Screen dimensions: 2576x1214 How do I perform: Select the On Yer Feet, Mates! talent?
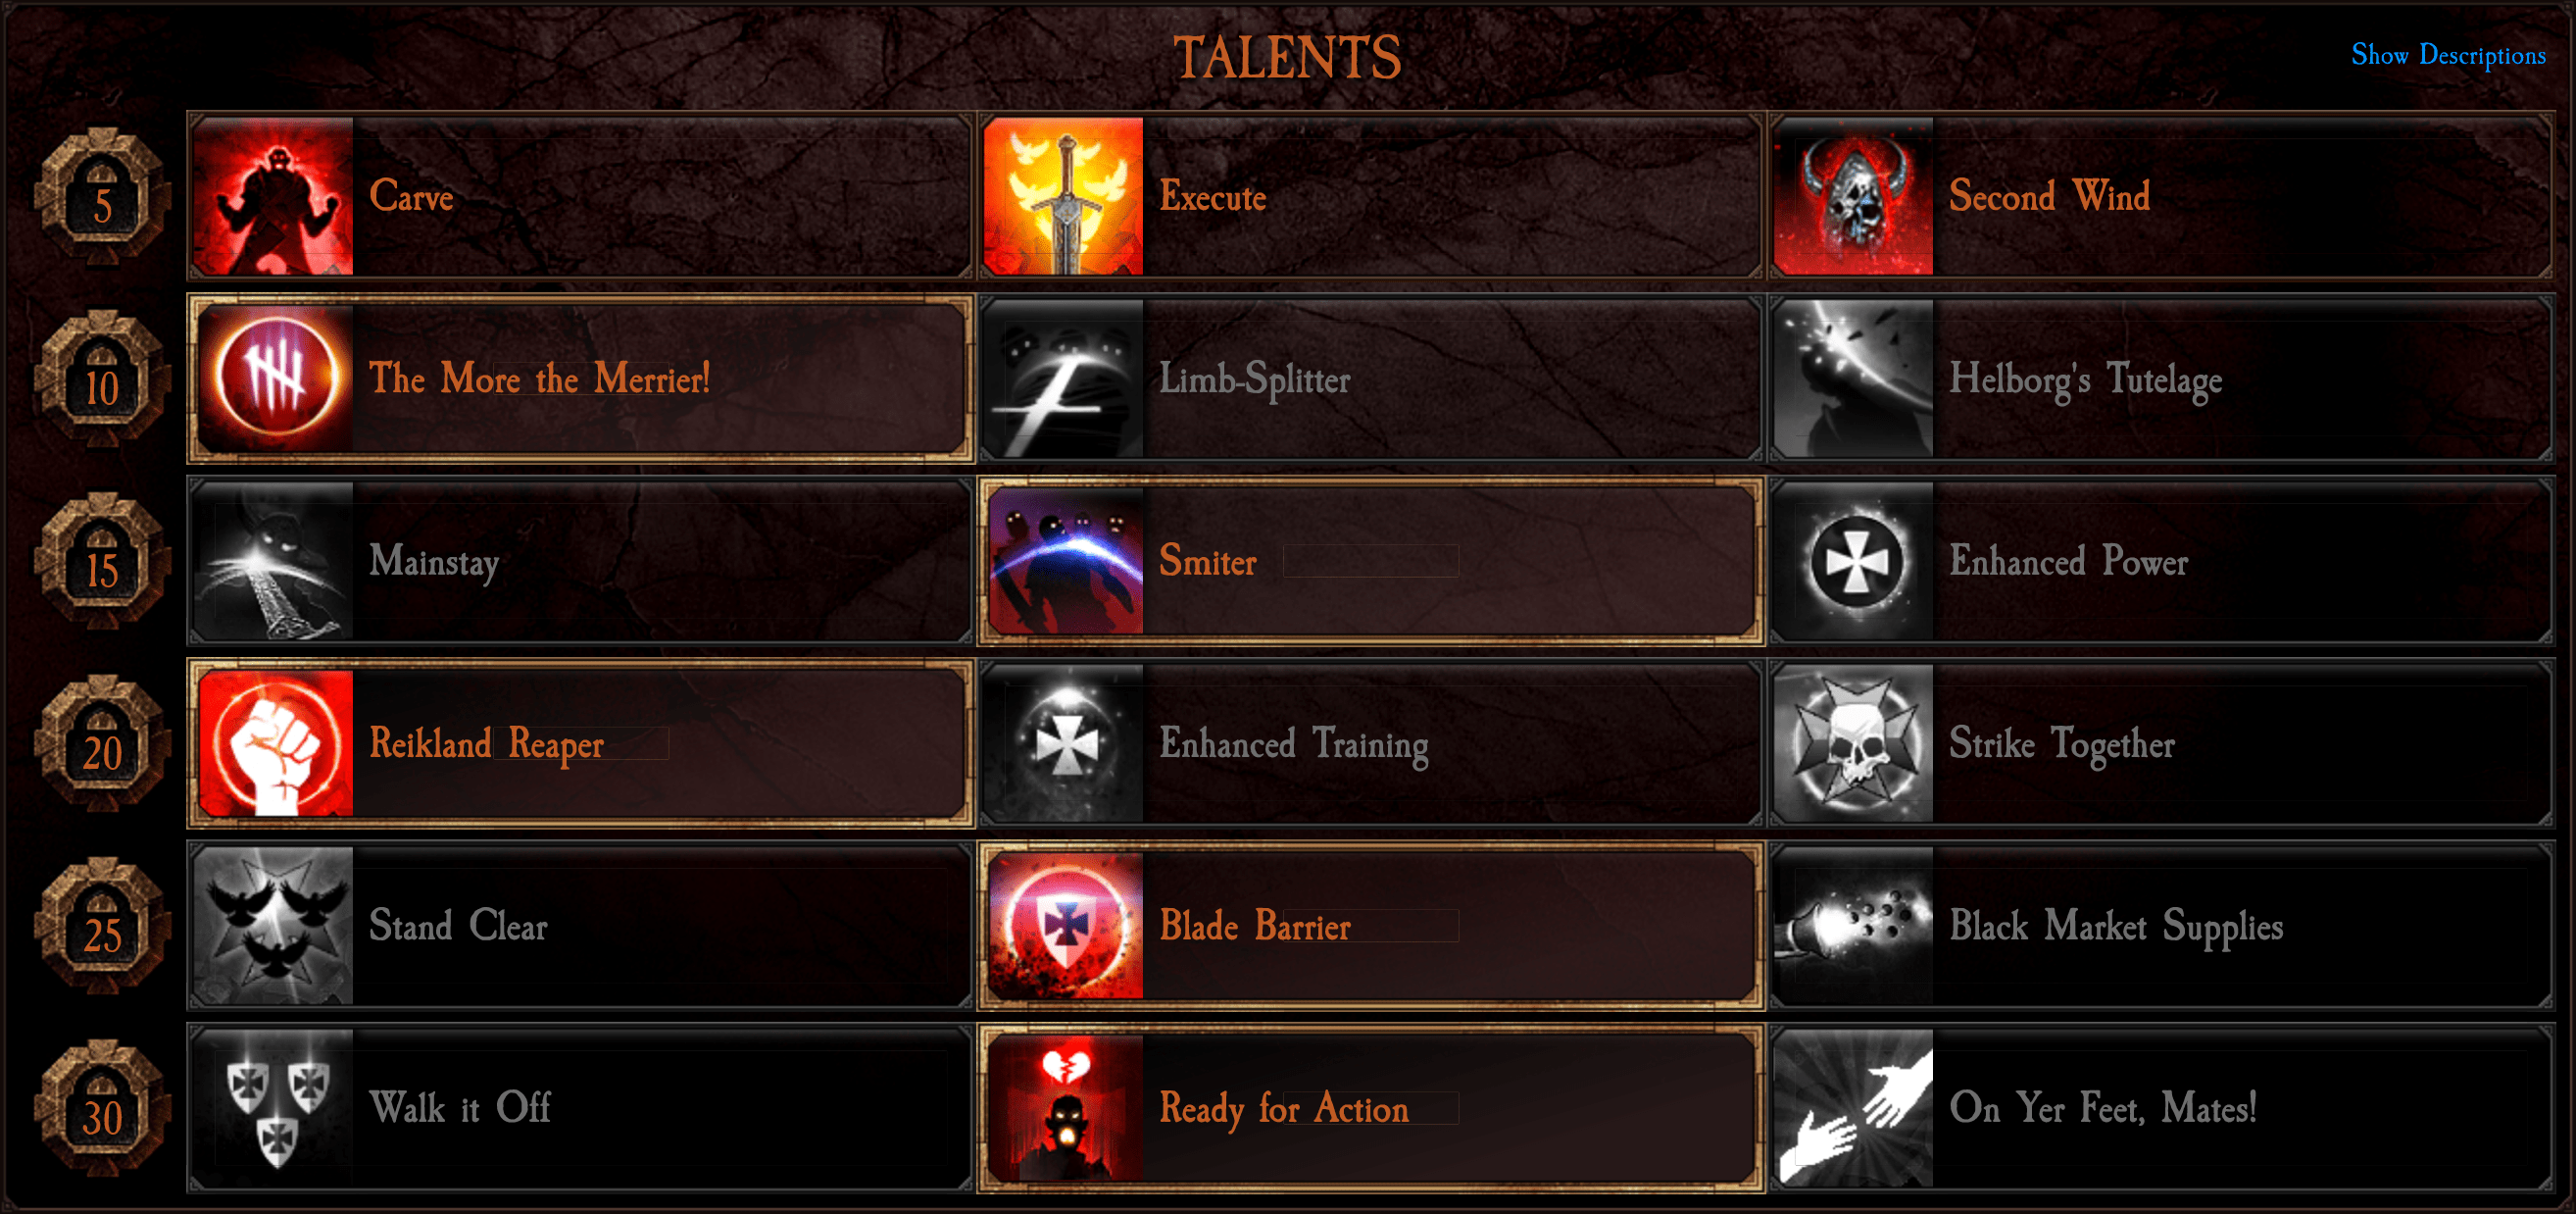(x=2161, y=1108)
